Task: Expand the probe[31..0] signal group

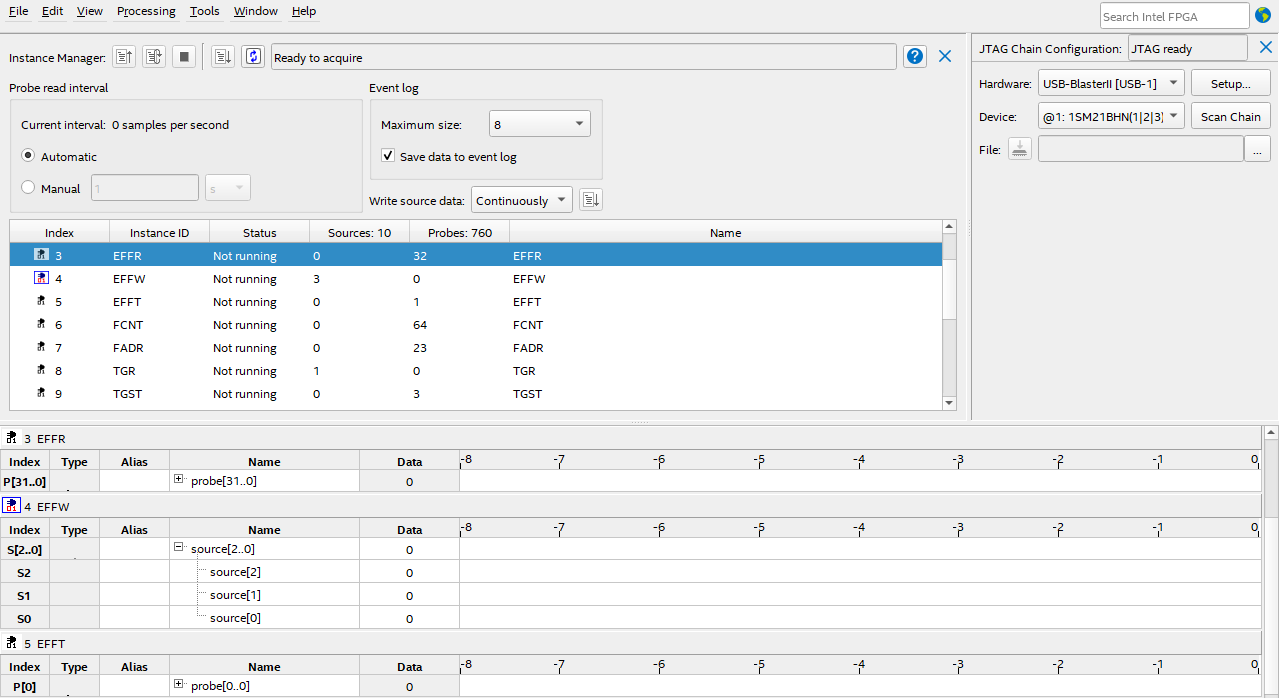Action: click(179, 480)
